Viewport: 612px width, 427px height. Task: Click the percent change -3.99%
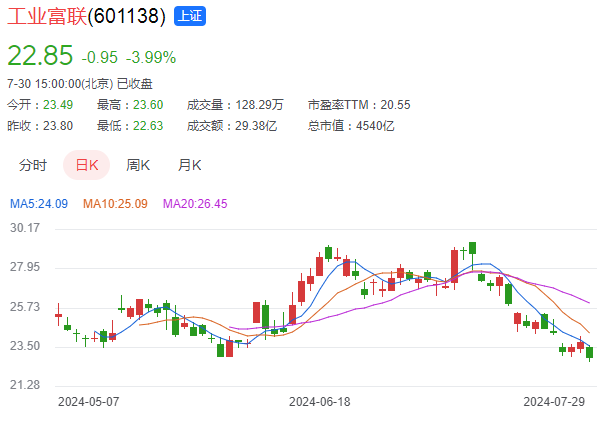[x=151, y=58]
